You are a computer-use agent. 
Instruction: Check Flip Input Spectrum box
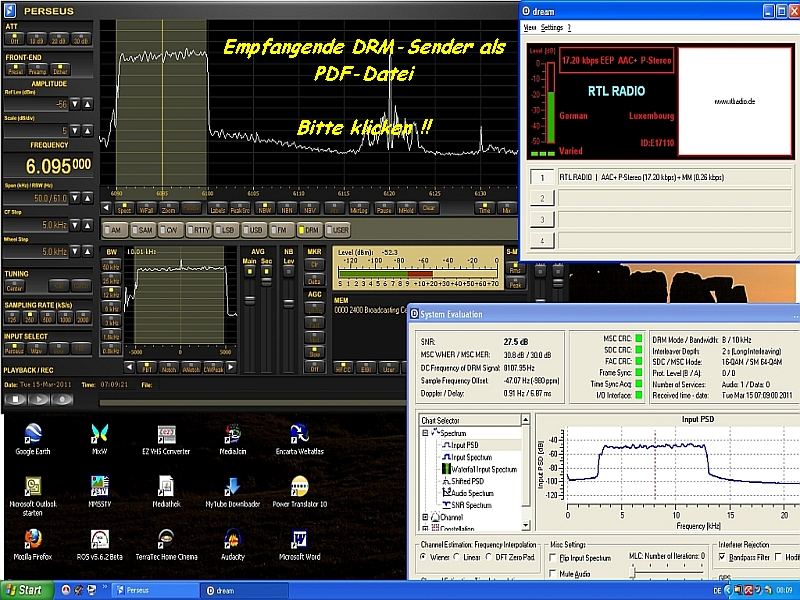pyautogui.click(x=553, y=558)
